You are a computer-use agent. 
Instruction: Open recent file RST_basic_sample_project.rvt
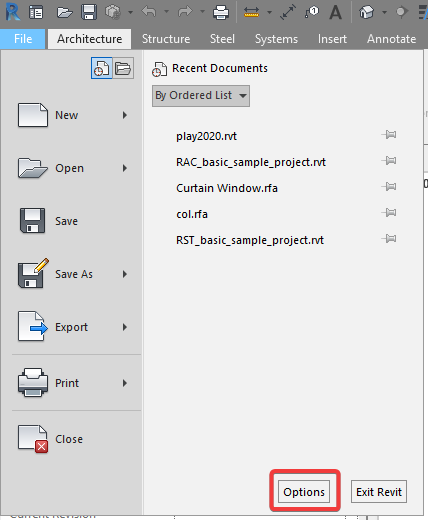250,240
